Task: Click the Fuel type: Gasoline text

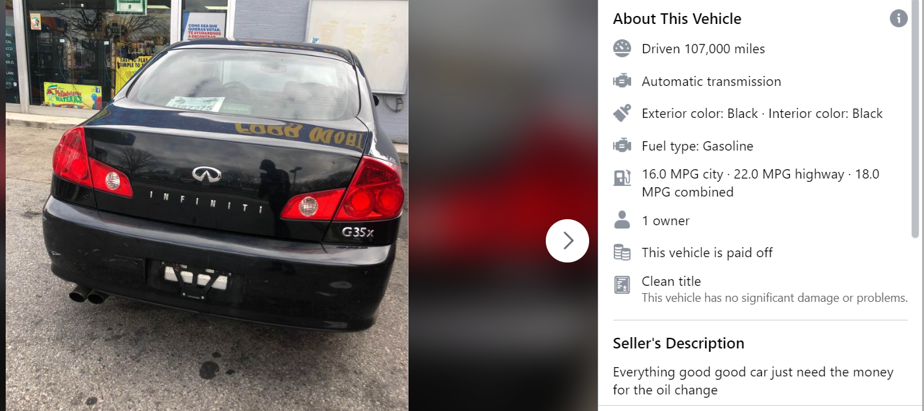Action: tap(697, 146)
